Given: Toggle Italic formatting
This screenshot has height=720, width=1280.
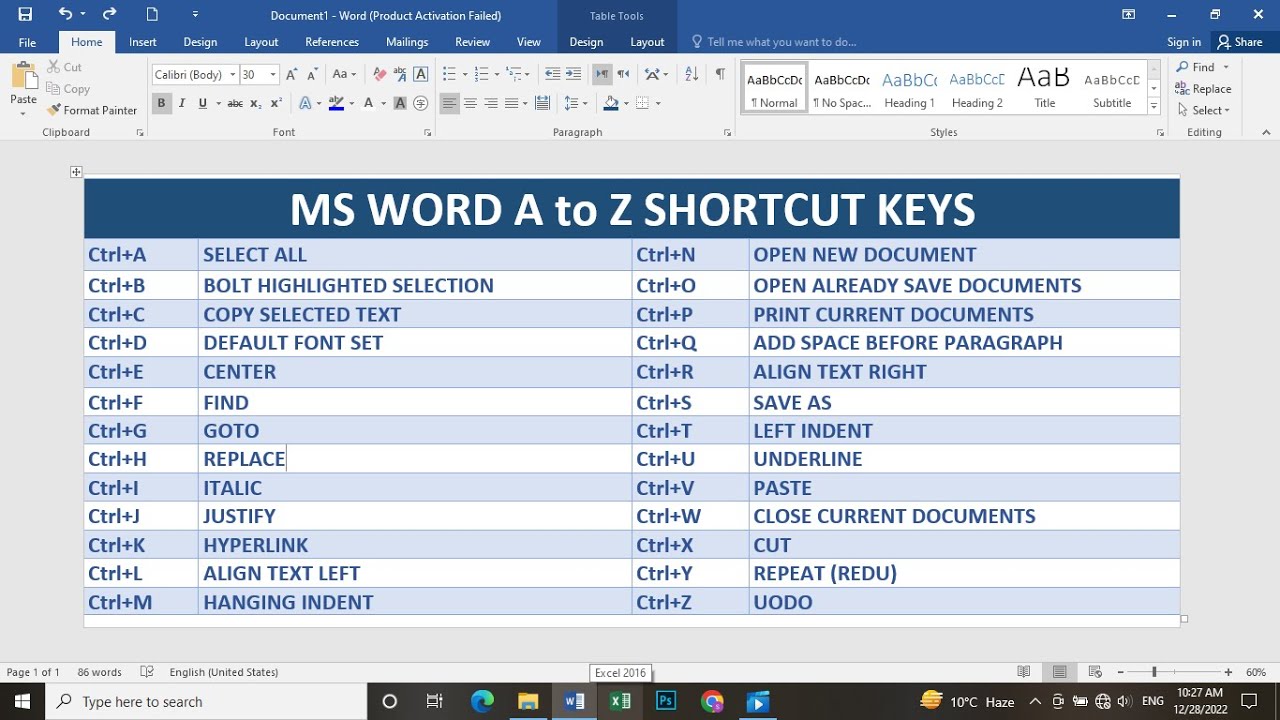Looking at the screenshot, I should click(x=182, y=103).
